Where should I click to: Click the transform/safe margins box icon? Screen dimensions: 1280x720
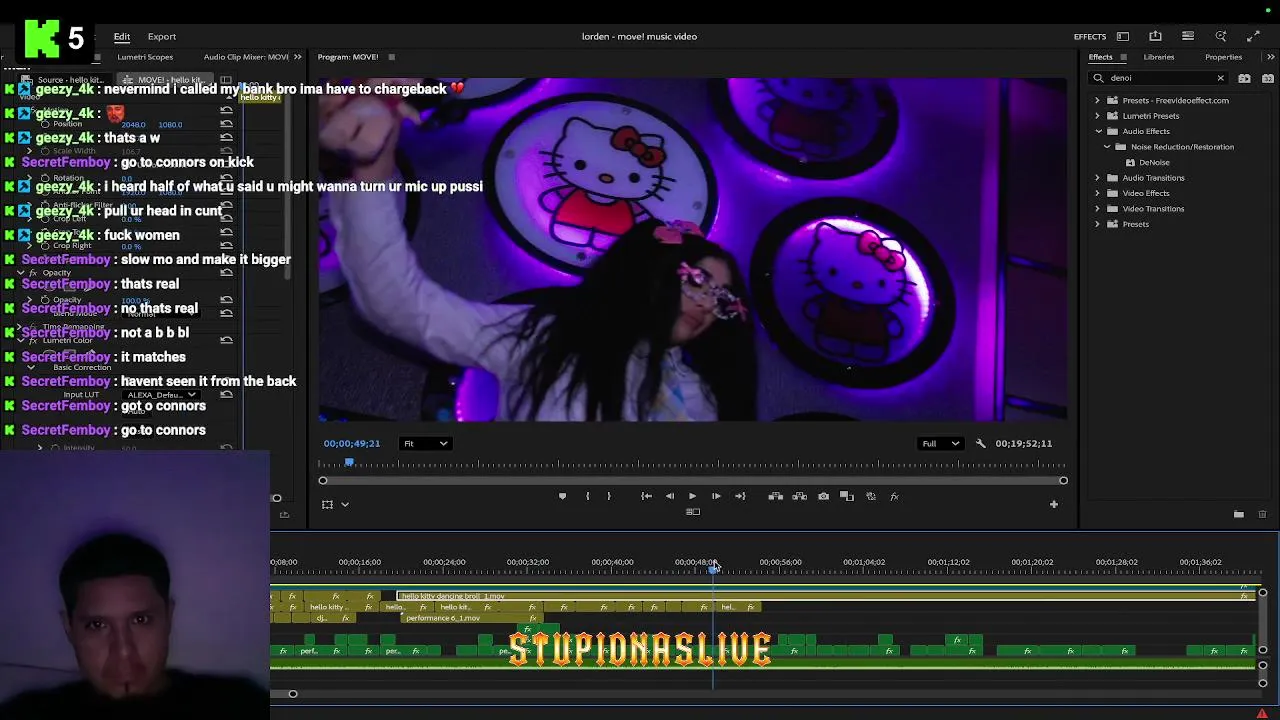tap(327, 504)
